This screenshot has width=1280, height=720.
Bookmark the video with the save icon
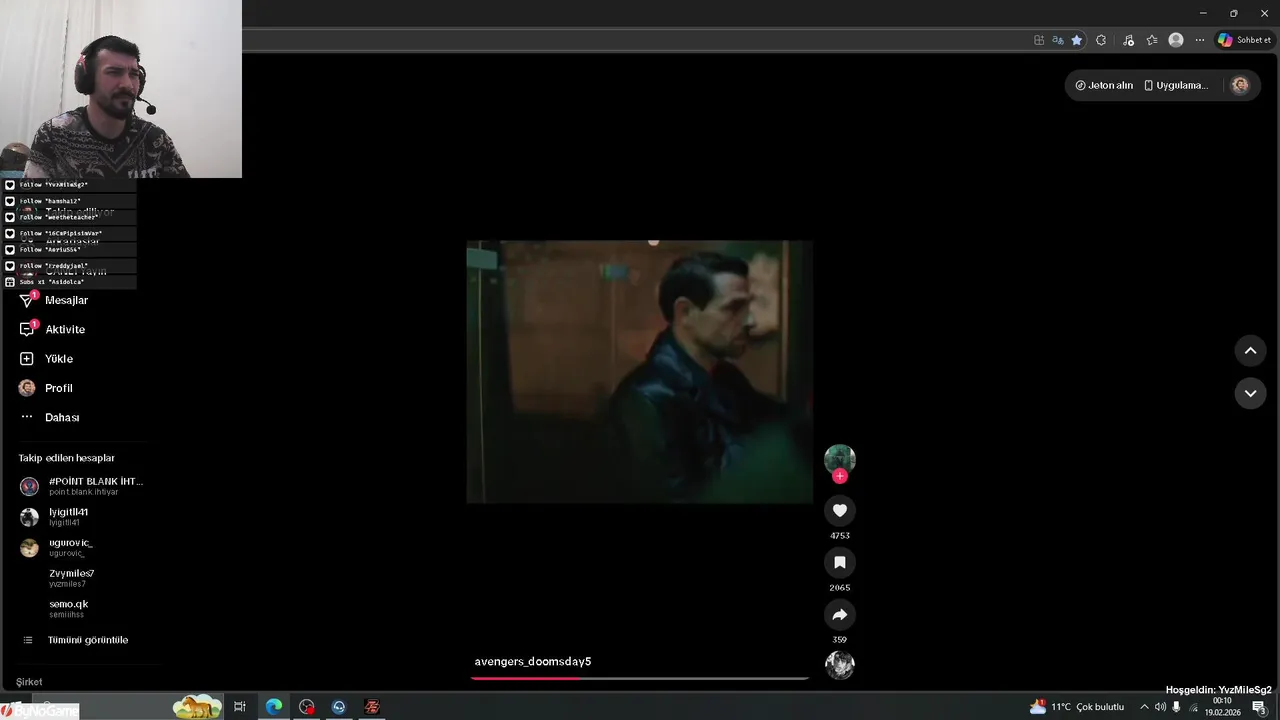point(839,562)
